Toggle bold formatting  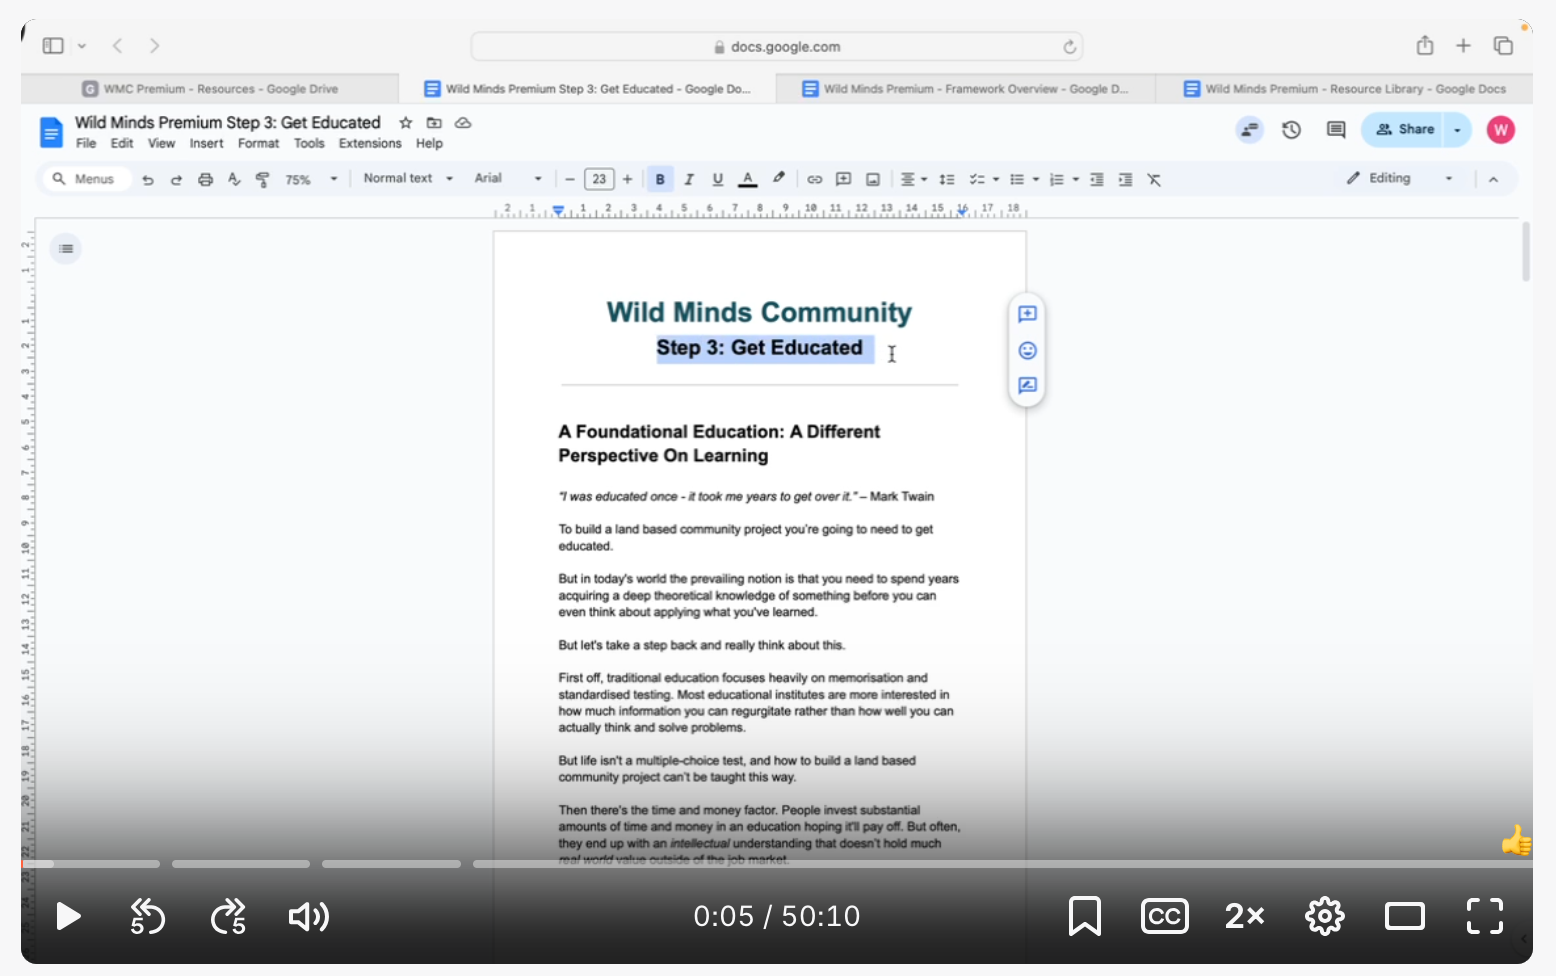[x=660, y=180]
